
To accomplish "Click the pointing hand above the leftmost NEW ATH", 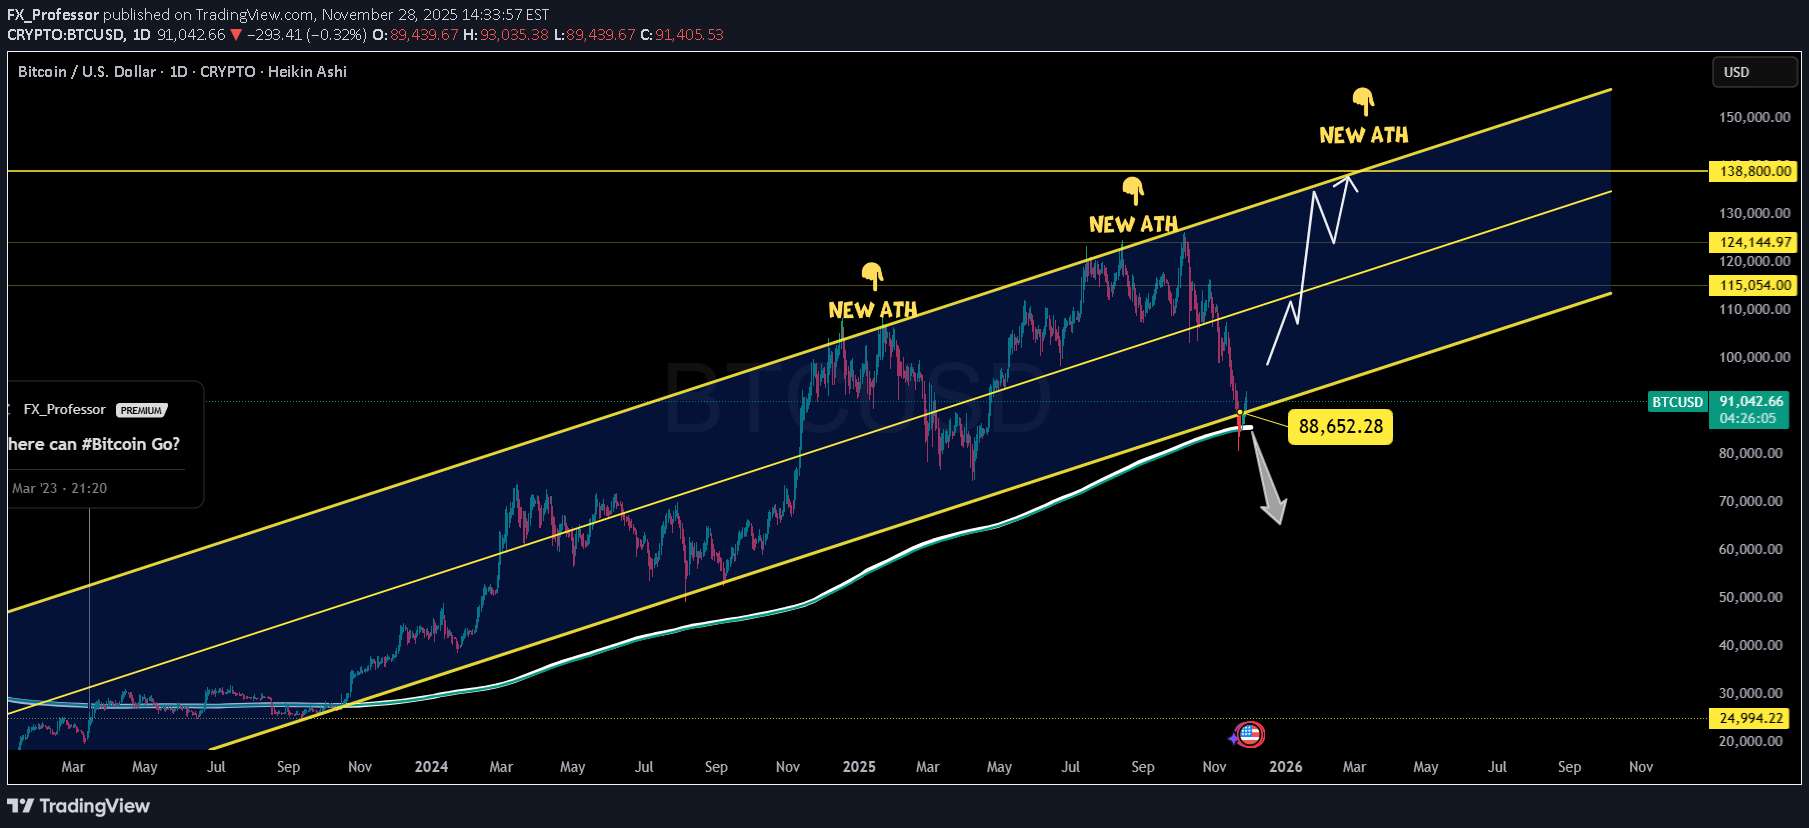I will click(872, 275).
